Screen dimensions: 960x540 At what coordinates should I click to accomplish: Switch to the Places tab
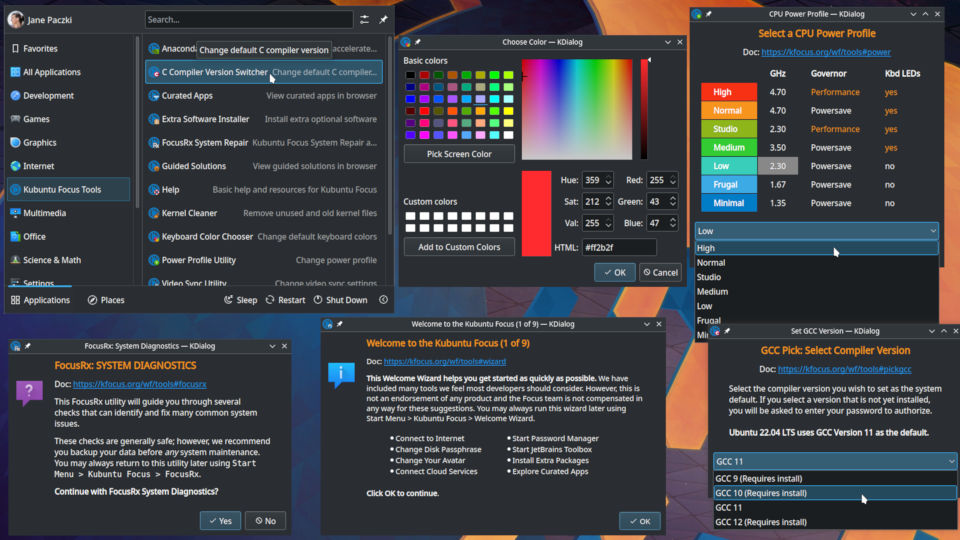[106, 300]
